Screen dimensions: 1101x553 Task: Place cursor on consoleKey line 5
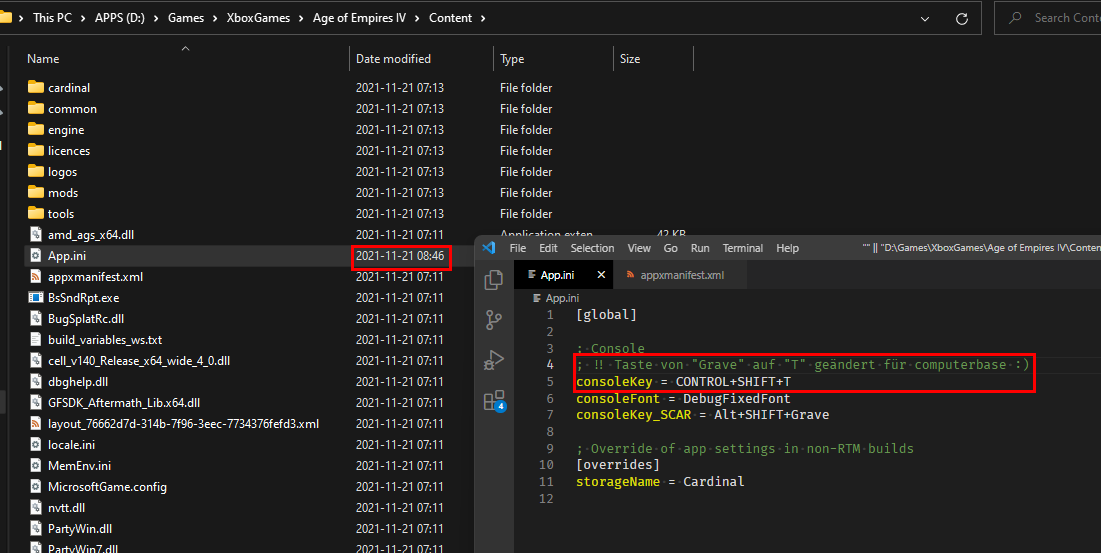coord(683,382)
